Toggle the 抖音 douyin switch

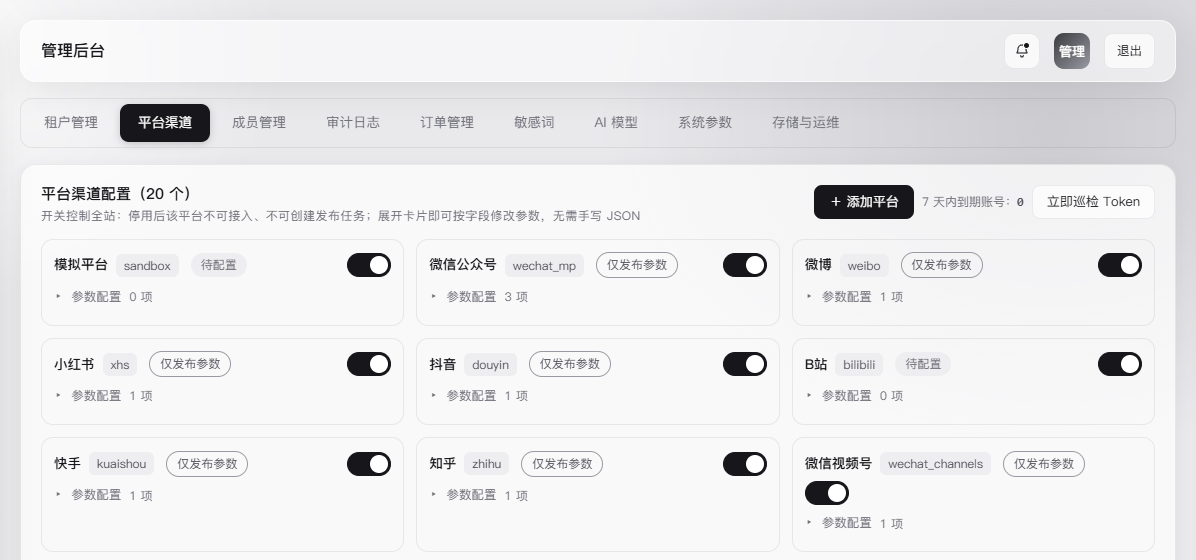(x=744, y=365)
